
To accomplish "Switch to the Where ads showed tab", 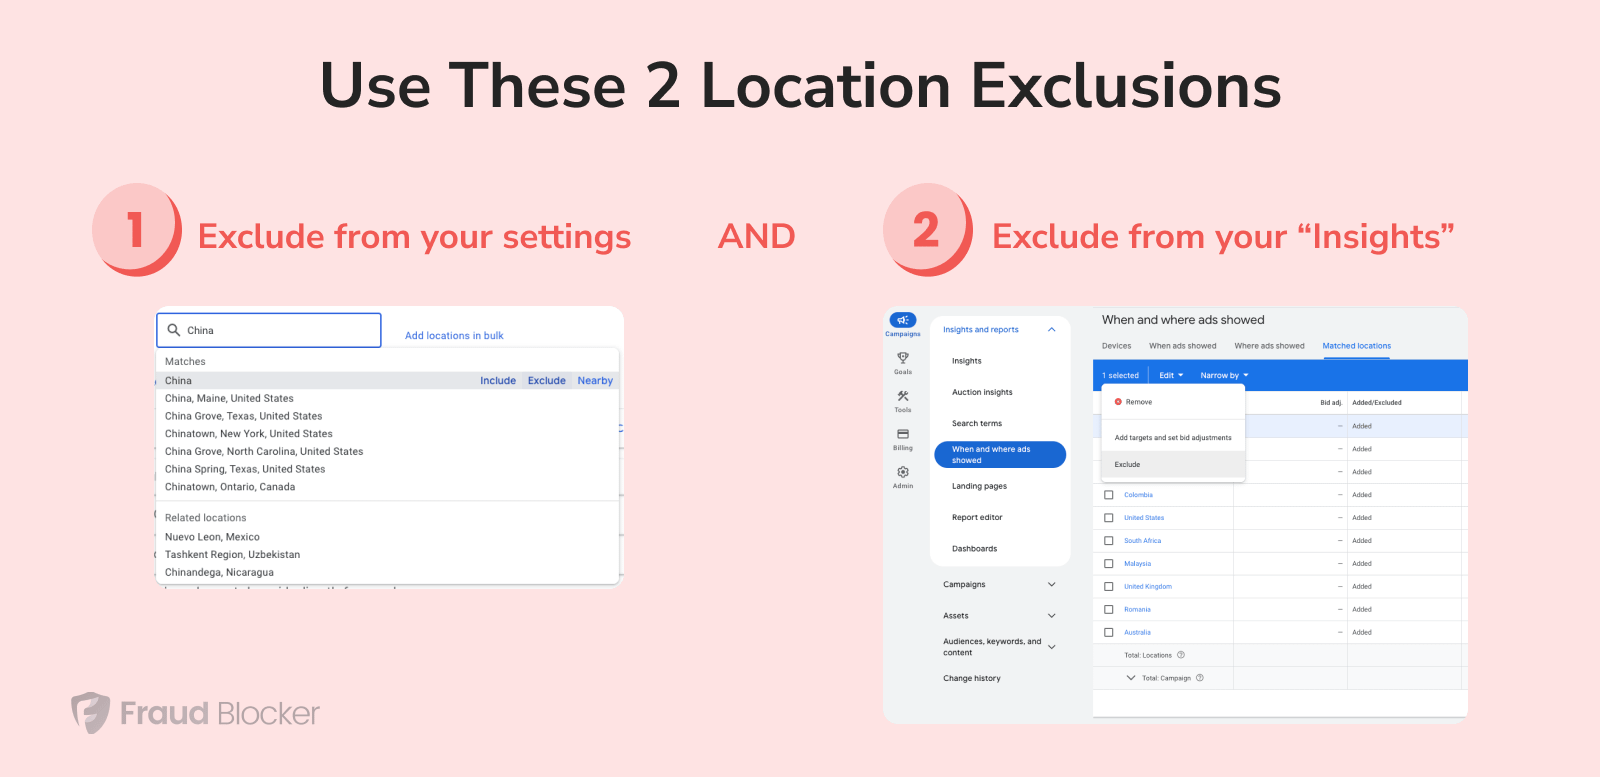I will [x=1269, y=346].
